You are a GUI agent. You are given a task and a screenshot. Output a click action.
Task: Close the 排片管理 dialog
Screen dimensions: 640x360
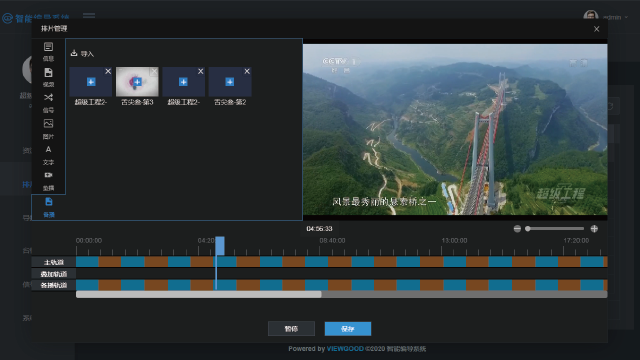(x=597, y=29)
